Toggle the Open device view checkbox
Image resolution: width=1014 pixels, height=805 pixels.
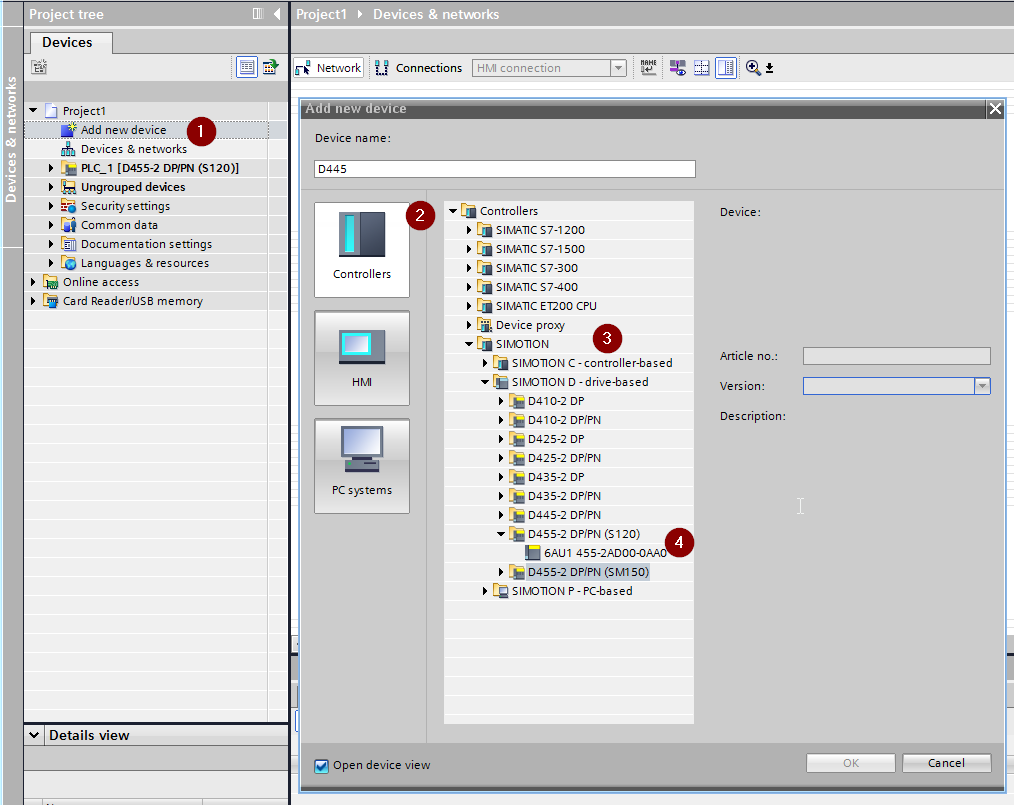pyautogui.click(x=321, y=766)
